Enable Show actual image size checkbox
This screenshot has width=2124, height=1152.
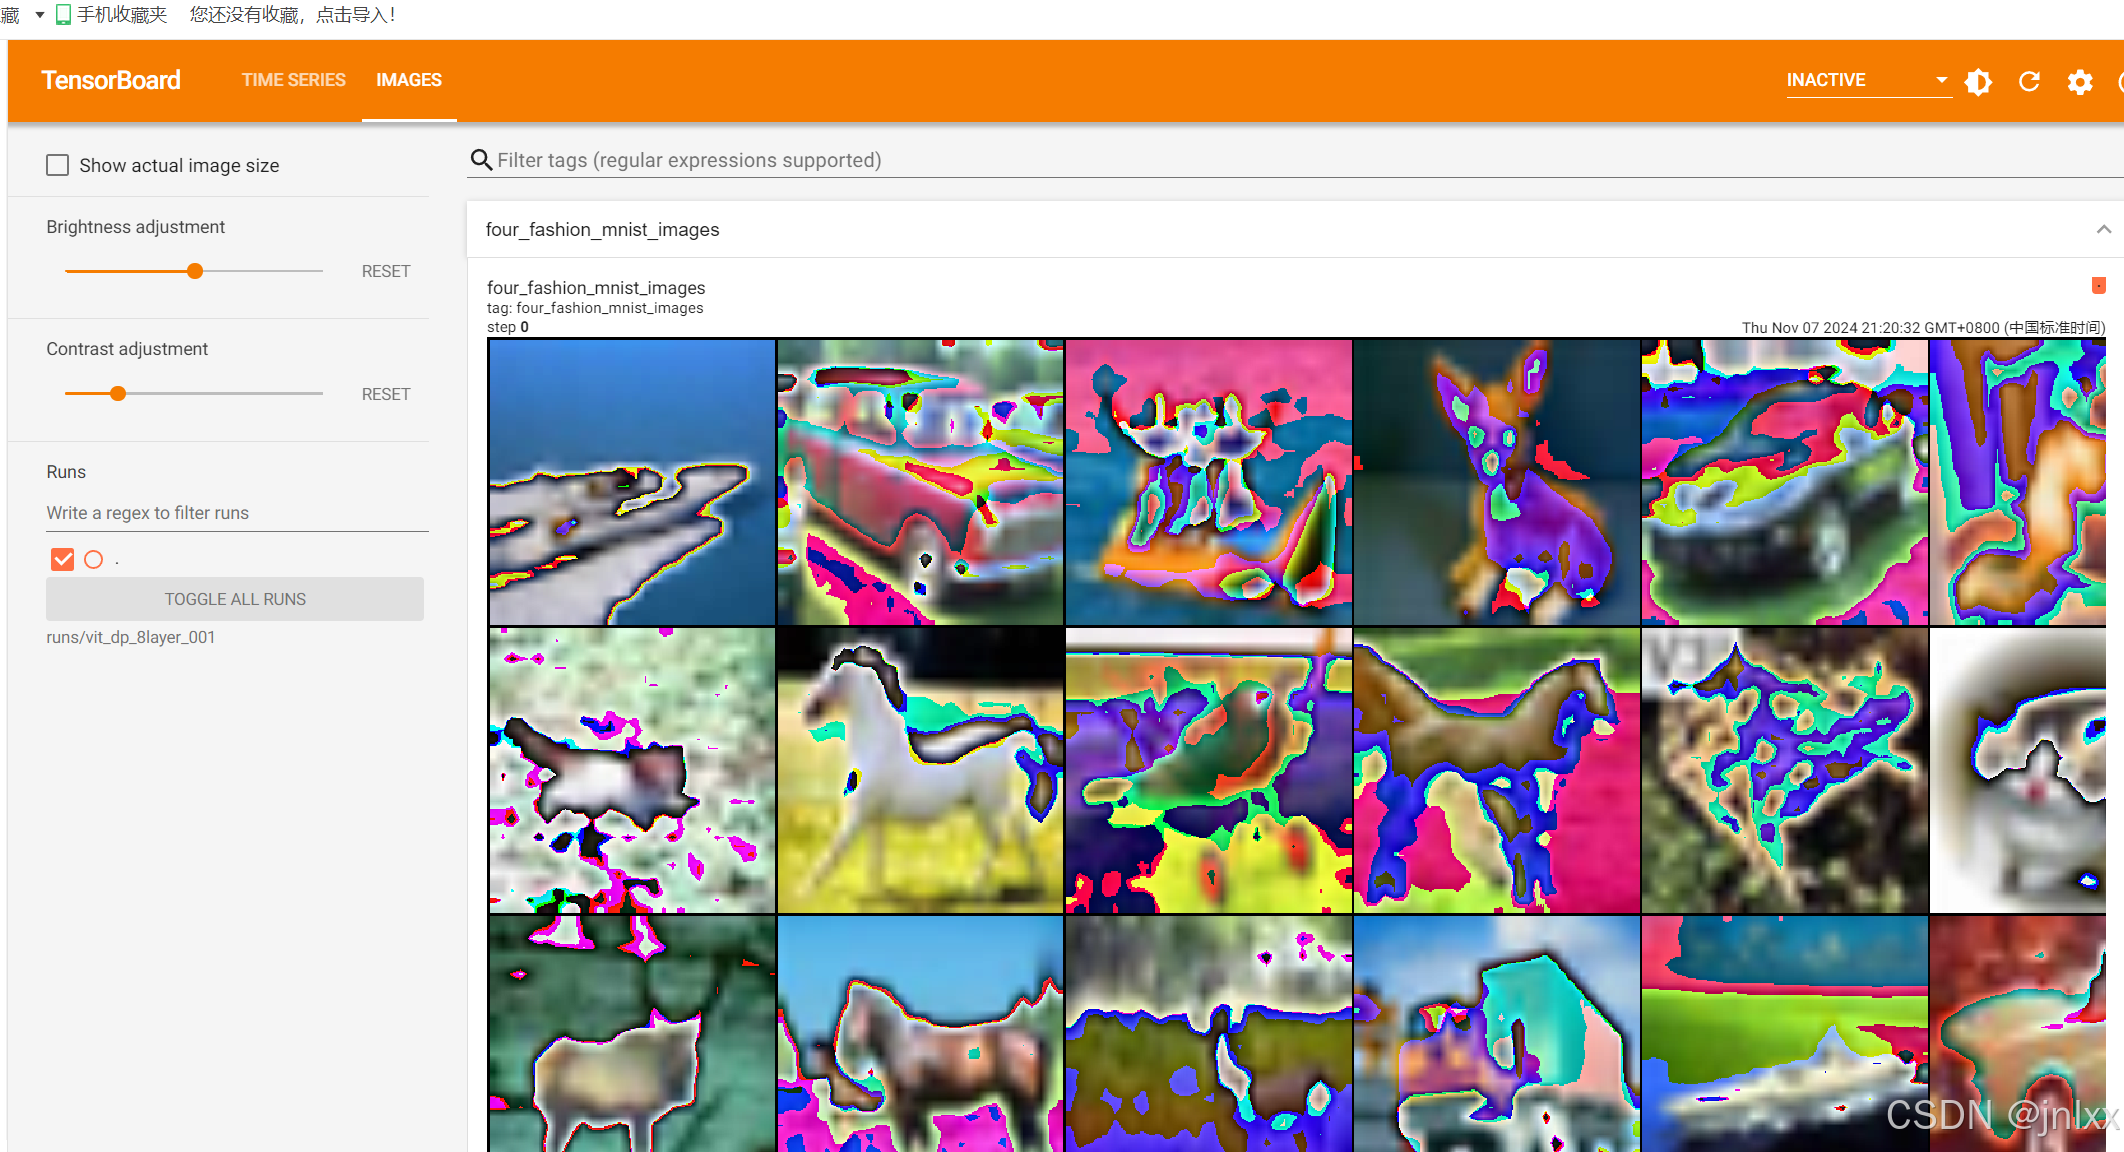pos(58,165)
